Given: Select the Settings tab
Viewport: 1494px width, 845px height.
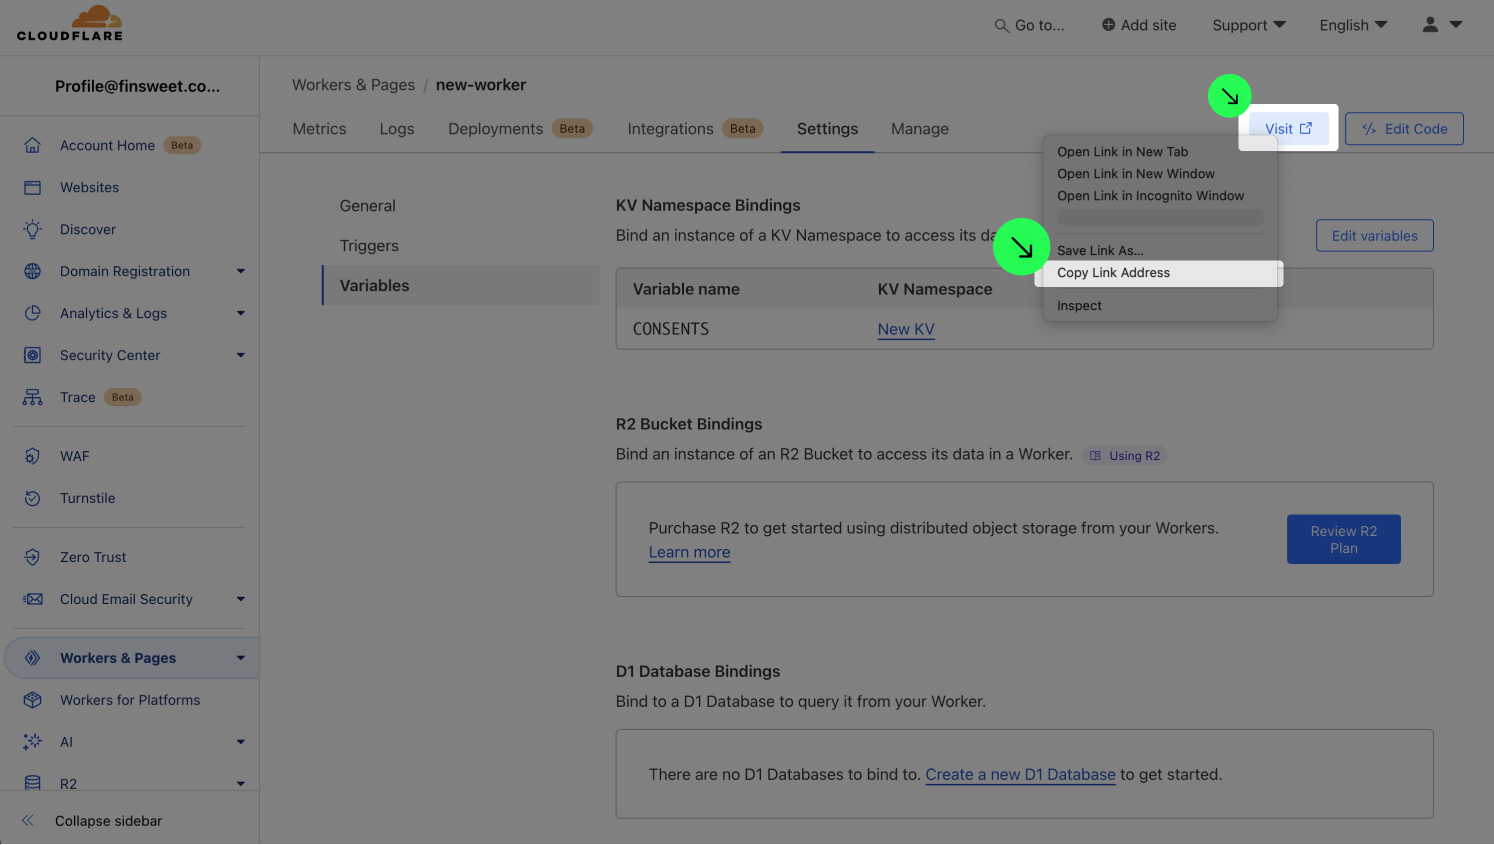Looking at the screenshot, I should click(x=827, y=129).
